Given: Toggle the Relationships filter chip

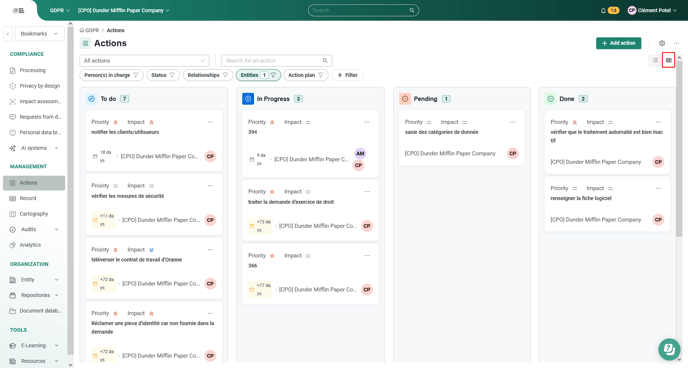Looking at the screenshot, I should pyautogui.click(x=208, y=75).
